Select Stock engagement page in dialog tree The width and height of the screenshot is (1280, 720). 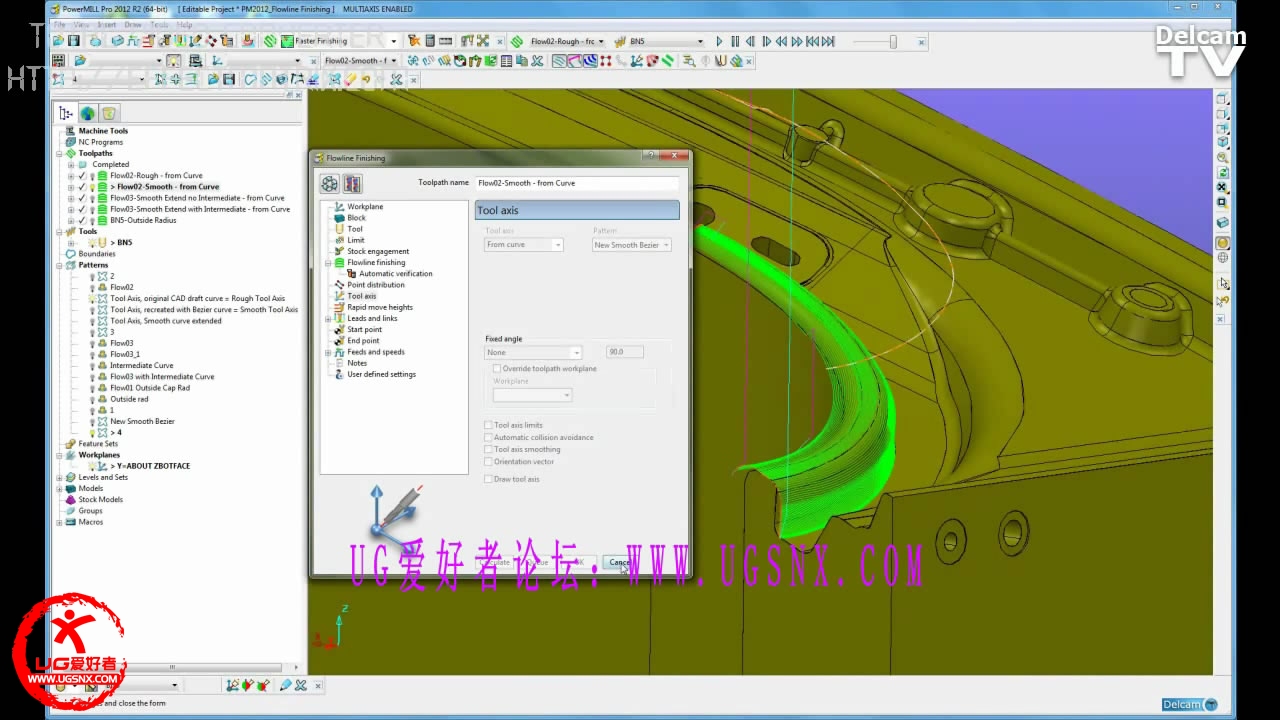tap(378, 252)
